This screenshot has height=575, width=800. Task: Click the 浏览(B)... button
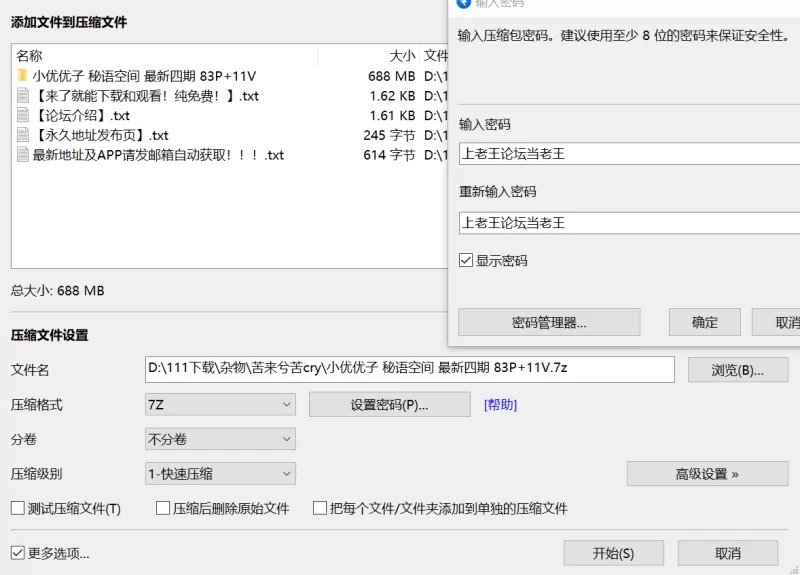(738, 370)
